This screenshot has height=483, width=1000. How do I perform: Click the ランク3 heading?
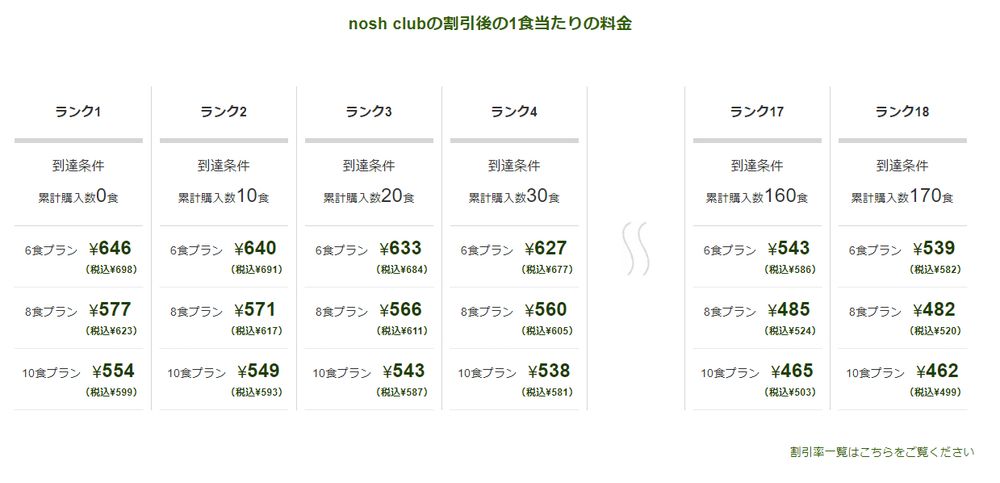(x=369, y=112)
